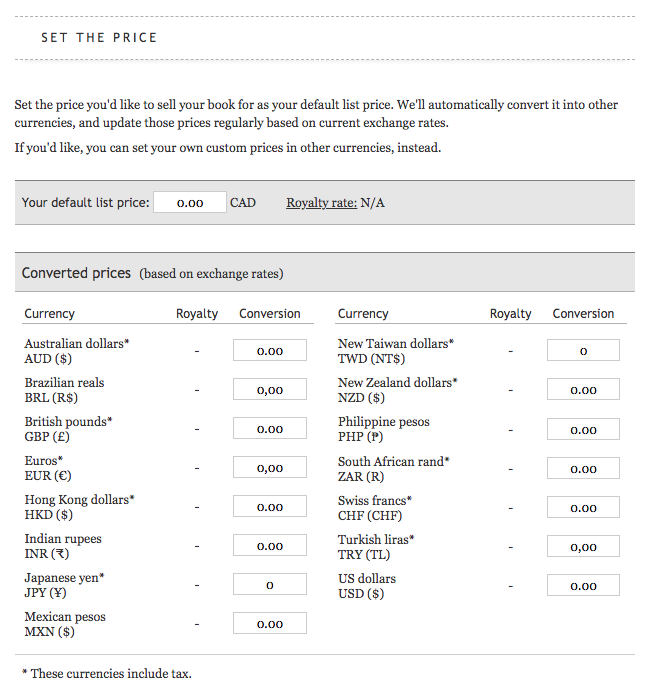Select the Brazilian reals BRL price field
648x694 pixels.
(x=270, y=390)
